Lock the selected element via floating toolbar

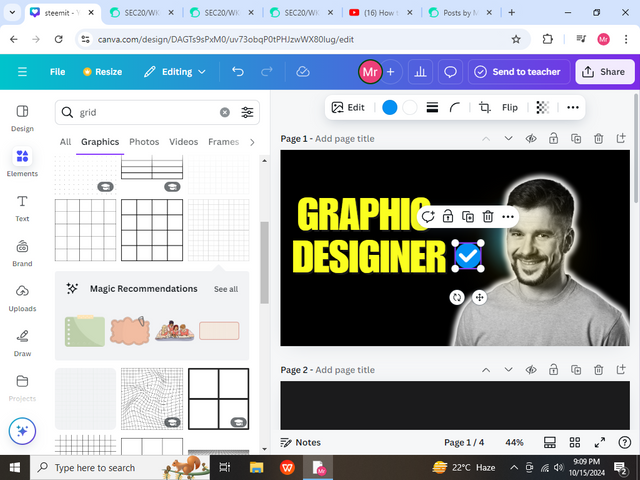pos(448,216)
